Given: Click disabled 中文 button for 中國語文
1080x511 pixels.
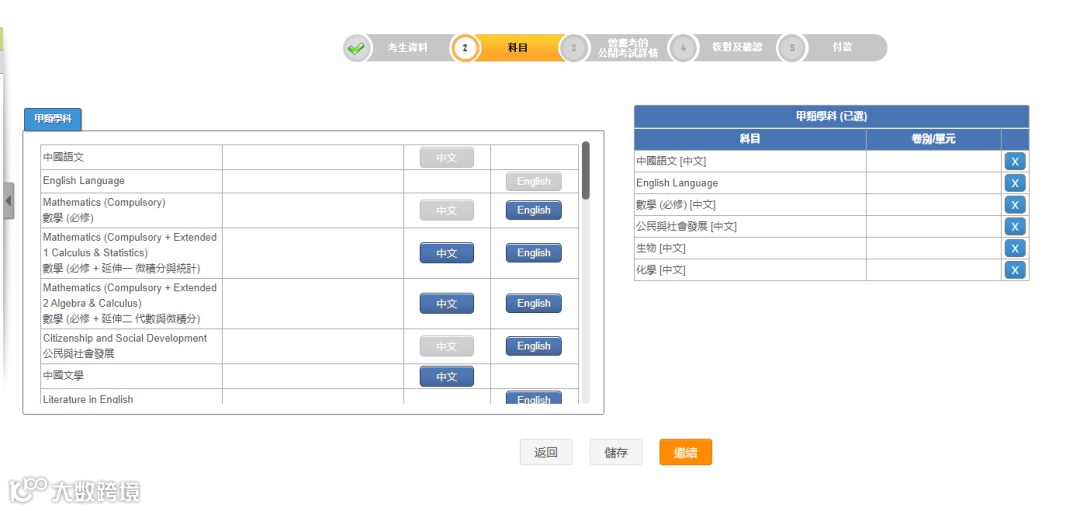Looking at the screenshot, I should (446, 158).
